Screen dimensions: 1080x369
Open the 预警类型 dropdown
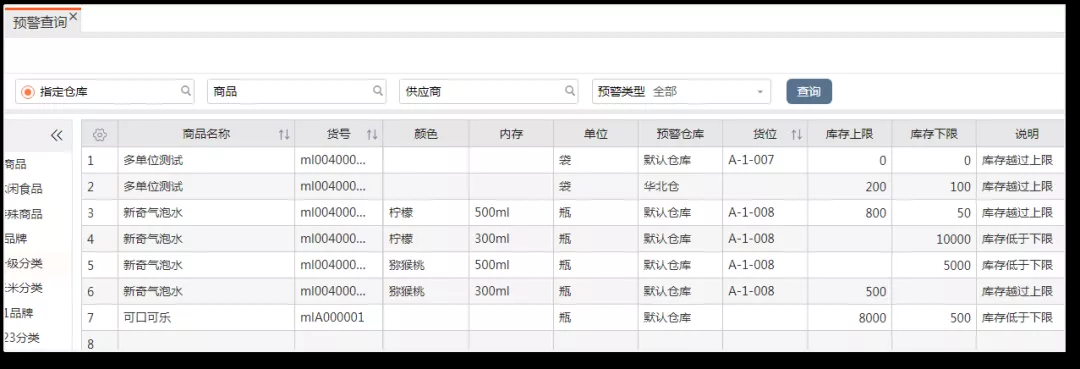(681, 92)
